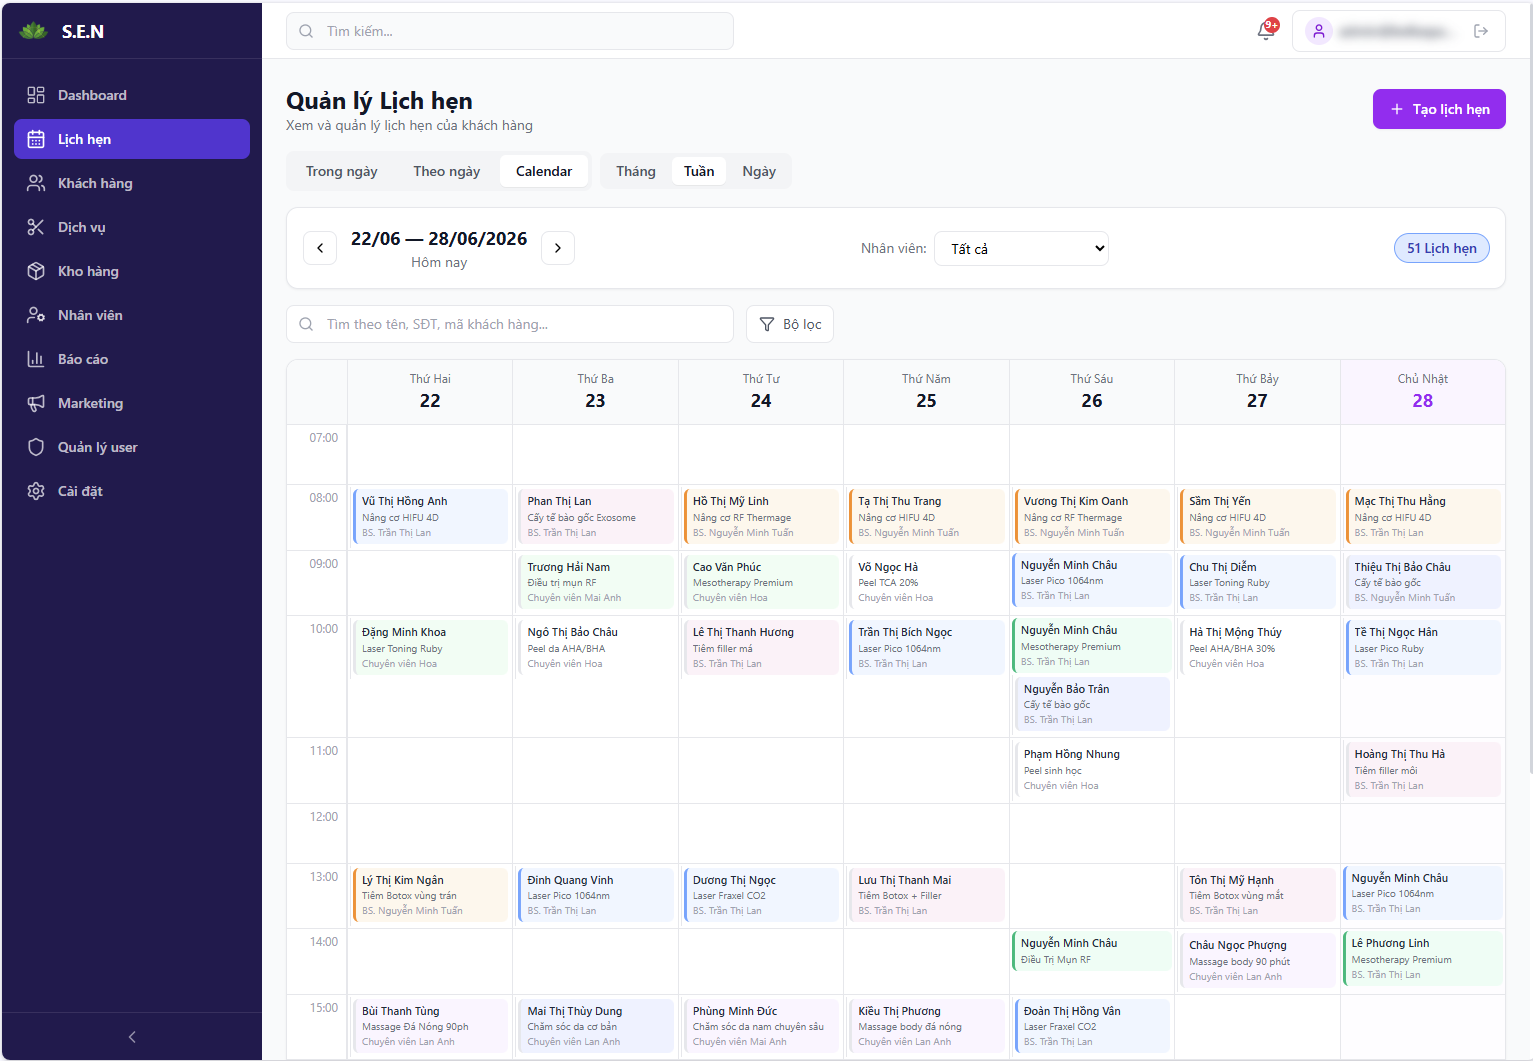
Task: Click the Dịch vụ scissors icon
Action: (x=36, y=227)
